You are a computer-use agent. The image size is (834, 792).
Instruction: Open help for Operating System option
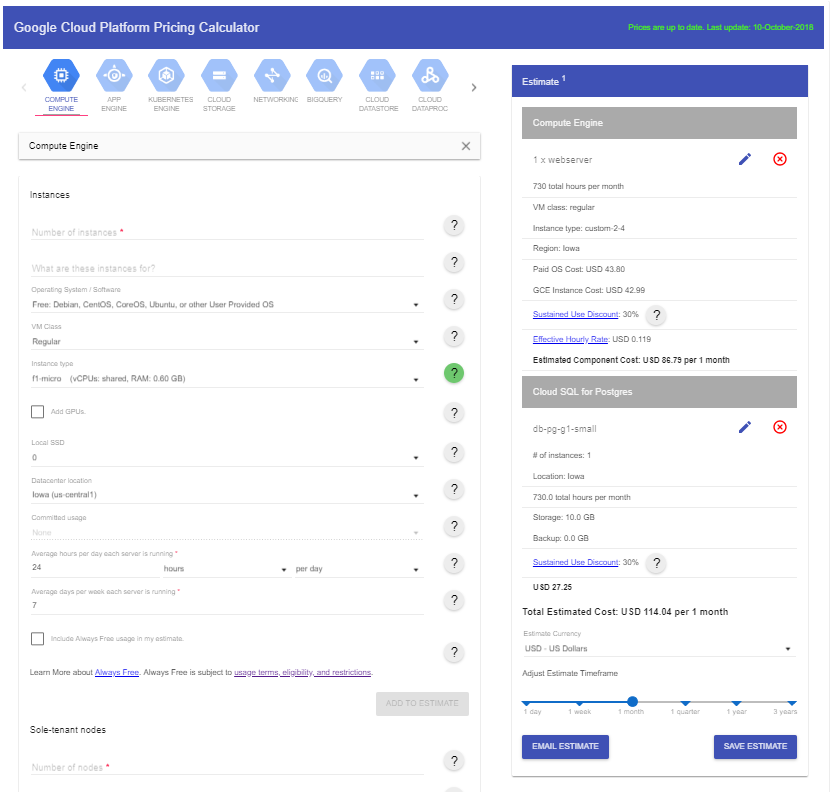pyautogui.click(x=454, y=299)
